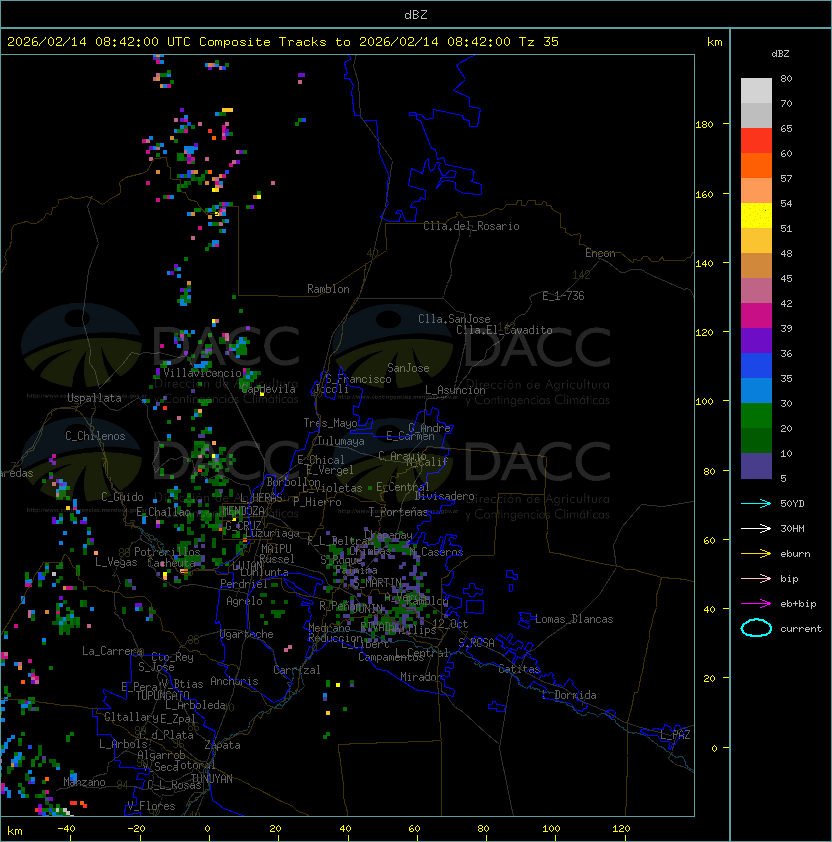Click the '180' tick on vertical axis

click(x=704, y=125)
